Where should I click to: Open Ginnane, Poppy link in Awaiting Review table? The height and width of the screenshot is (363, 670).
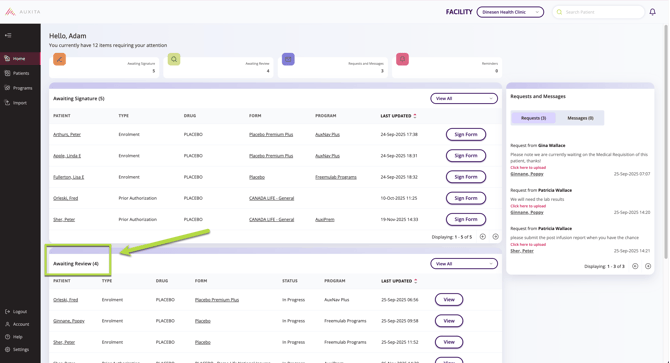tap(69, 321)
